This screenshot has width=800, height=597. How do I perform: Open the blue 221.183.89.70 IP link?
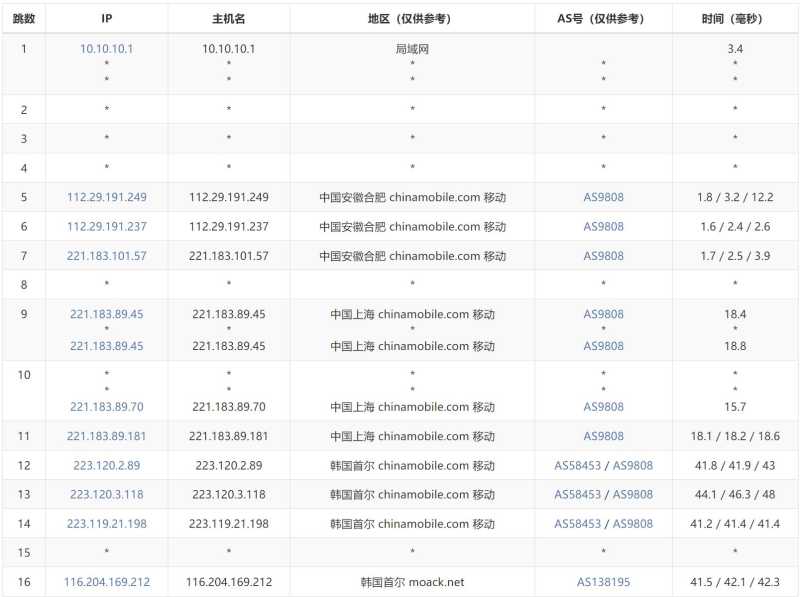click(106, 407)
